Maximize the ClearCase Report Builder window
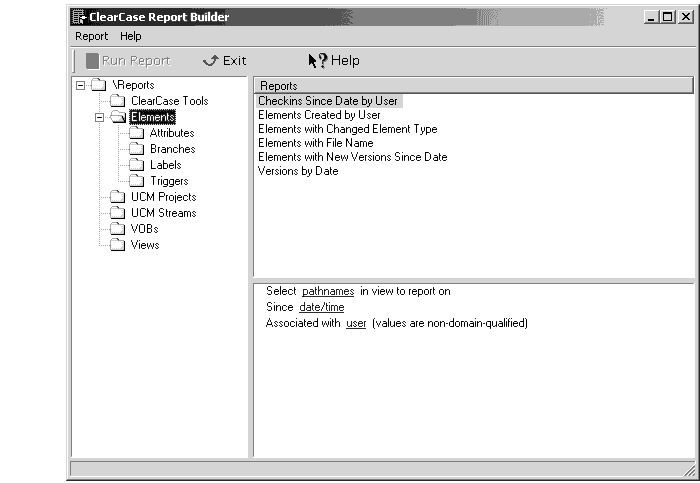The width and height of the screenshot is (700, 483). click(x=667, y=17)
